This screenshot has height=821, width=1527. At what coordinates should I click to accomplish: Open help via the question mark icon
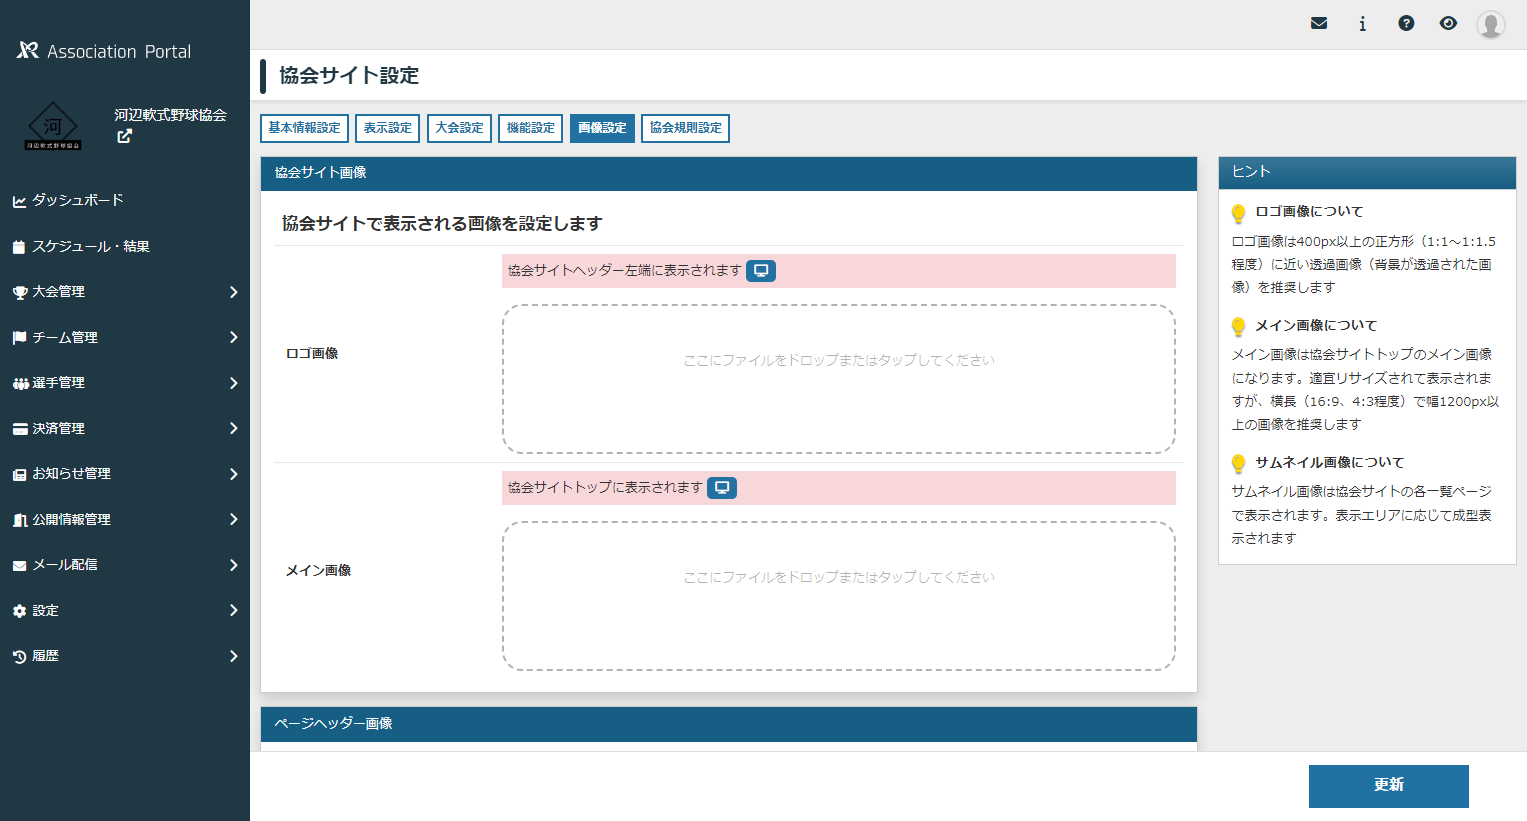[1406, 22]
